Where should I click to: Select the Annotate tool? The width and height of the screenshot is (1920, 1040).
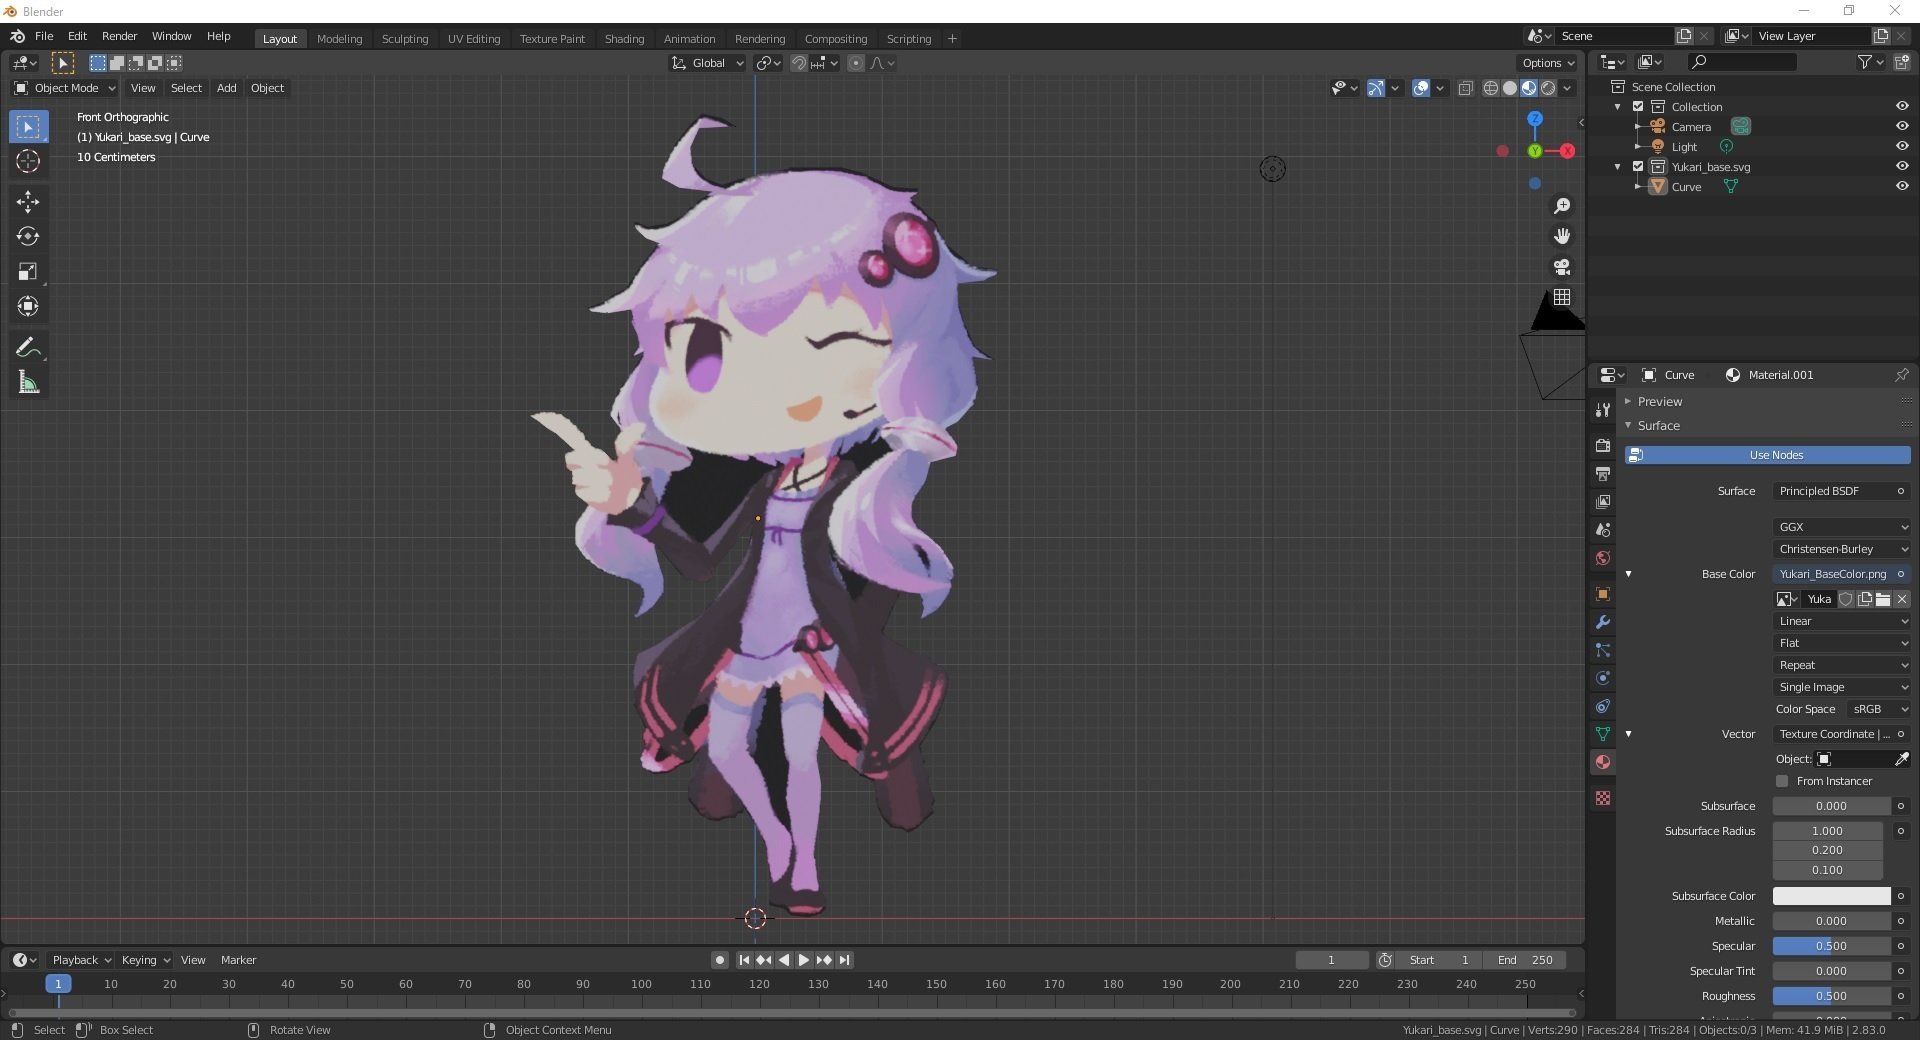pyautogui.click(x=28, y=348)
